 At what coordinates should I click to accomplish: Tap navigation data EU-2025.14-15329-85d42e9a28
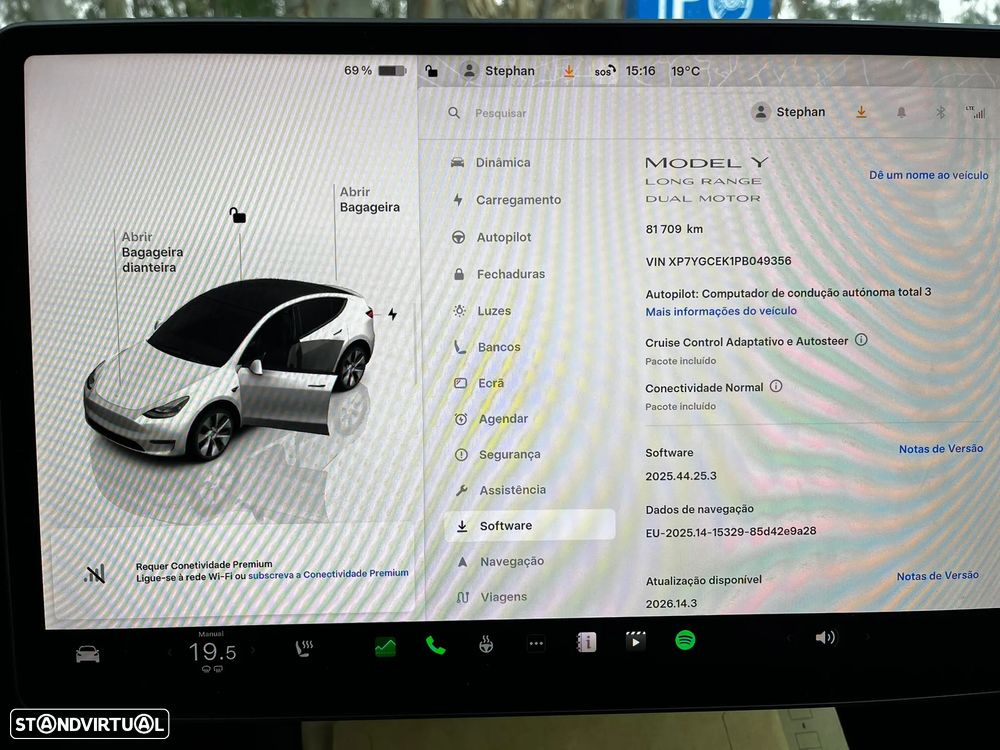point(730,532)
